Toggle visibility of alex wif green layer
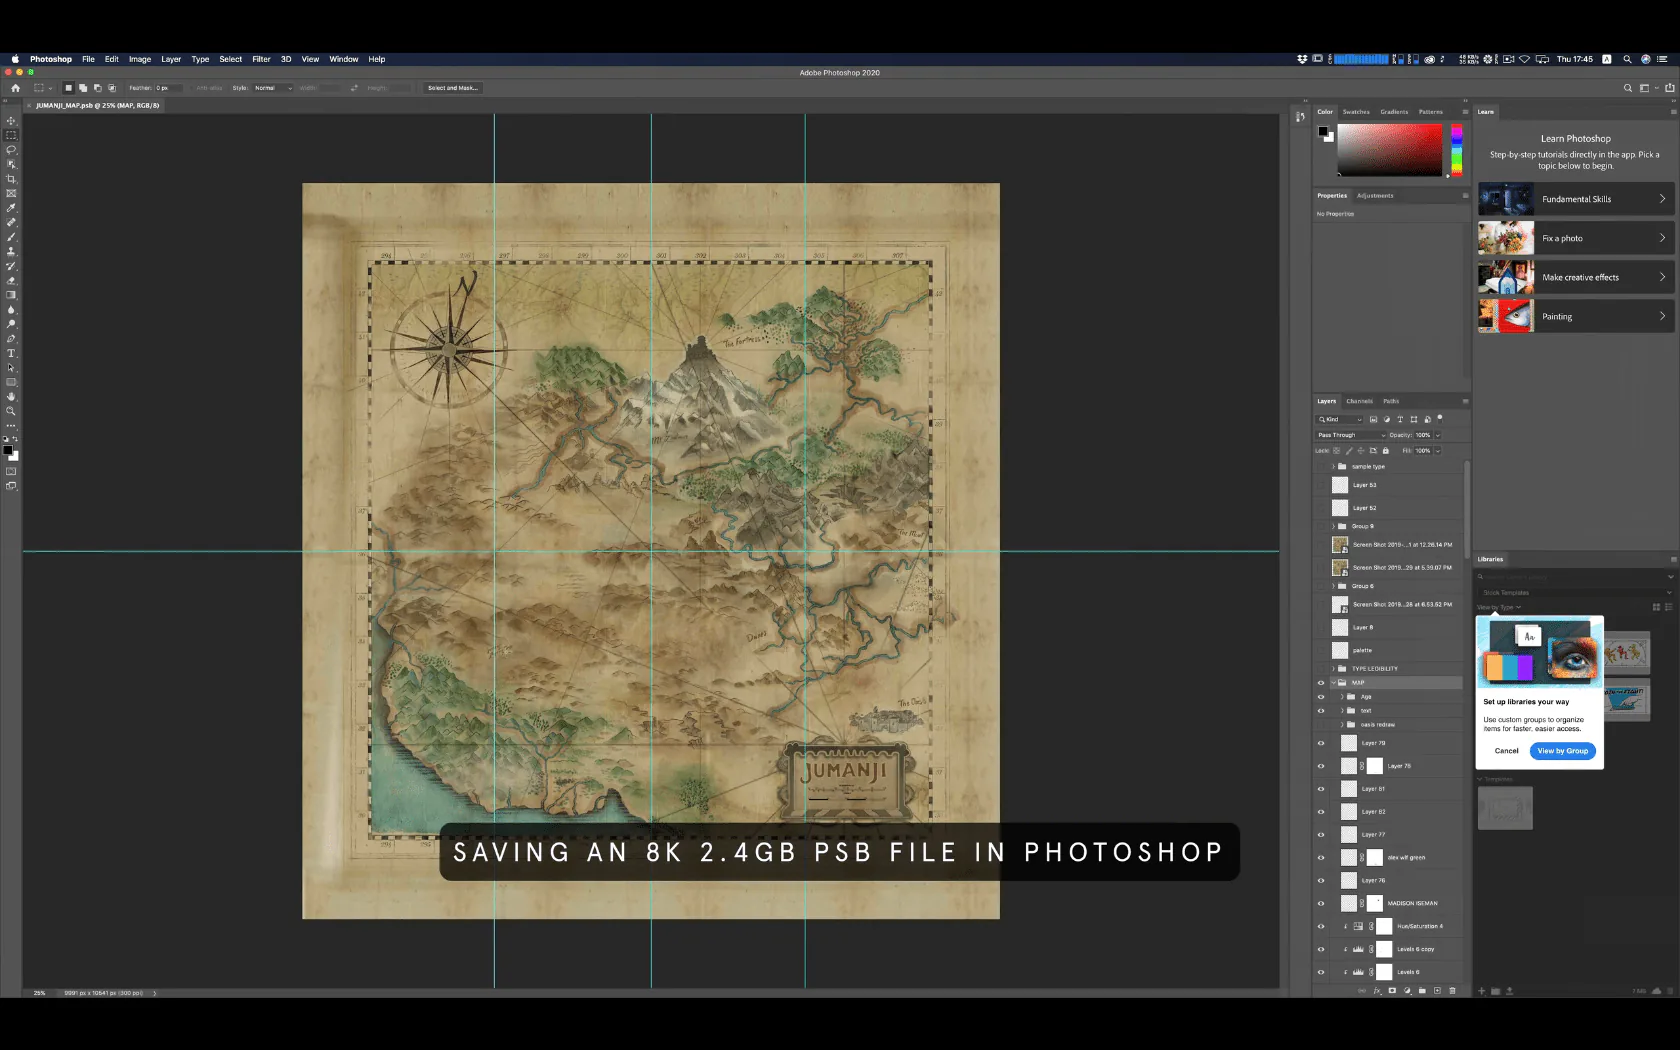This screenshot has width=1680, height=1050. pyautogui.click(x=1320, y=857)
